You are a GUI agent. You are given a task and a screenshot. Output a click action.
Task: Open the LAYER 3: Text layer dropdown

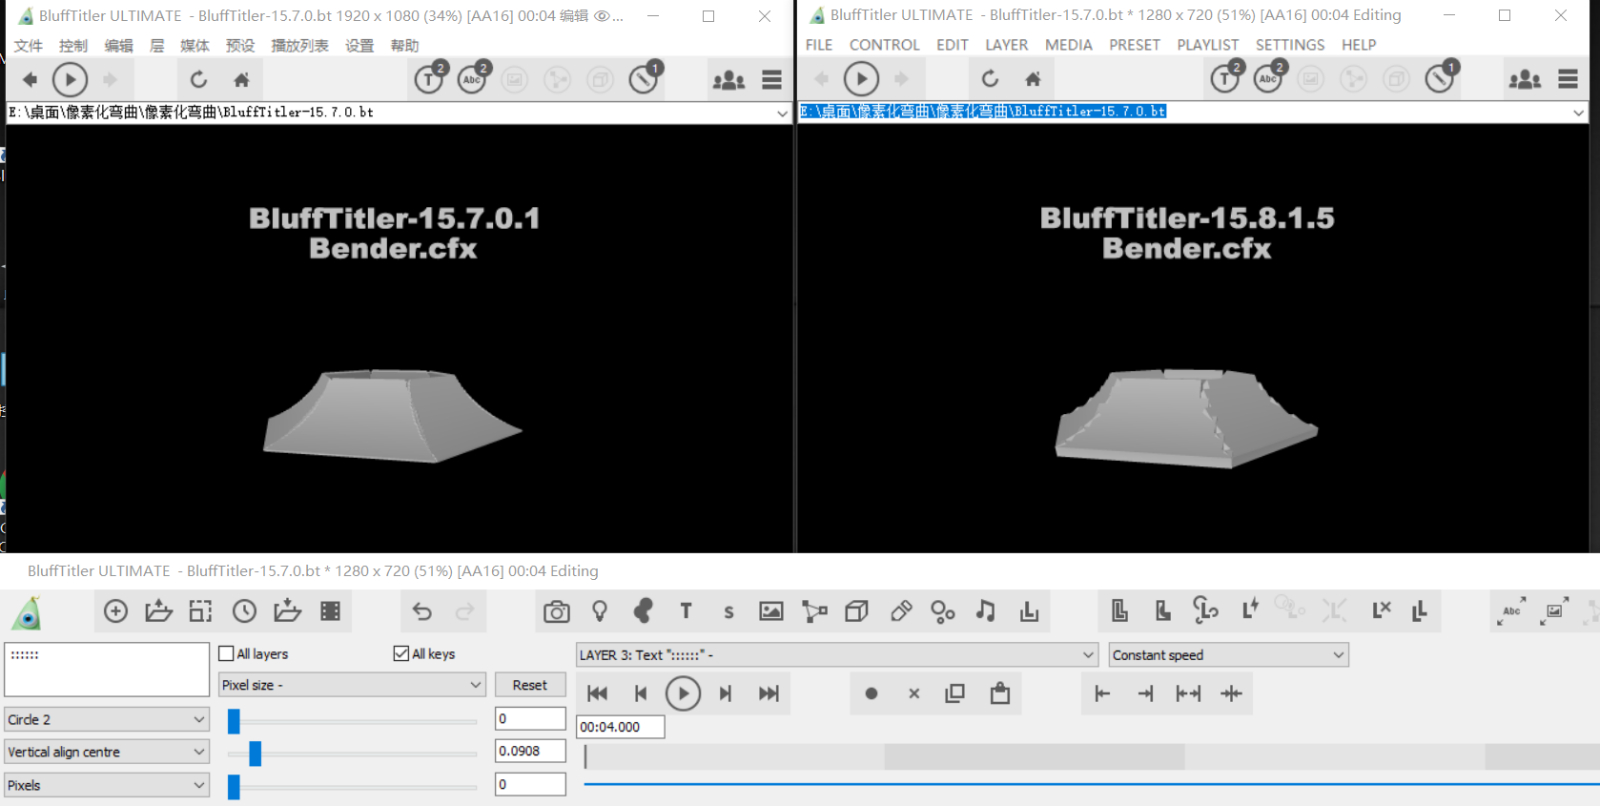pyautogui.click(x=837, y=655)
